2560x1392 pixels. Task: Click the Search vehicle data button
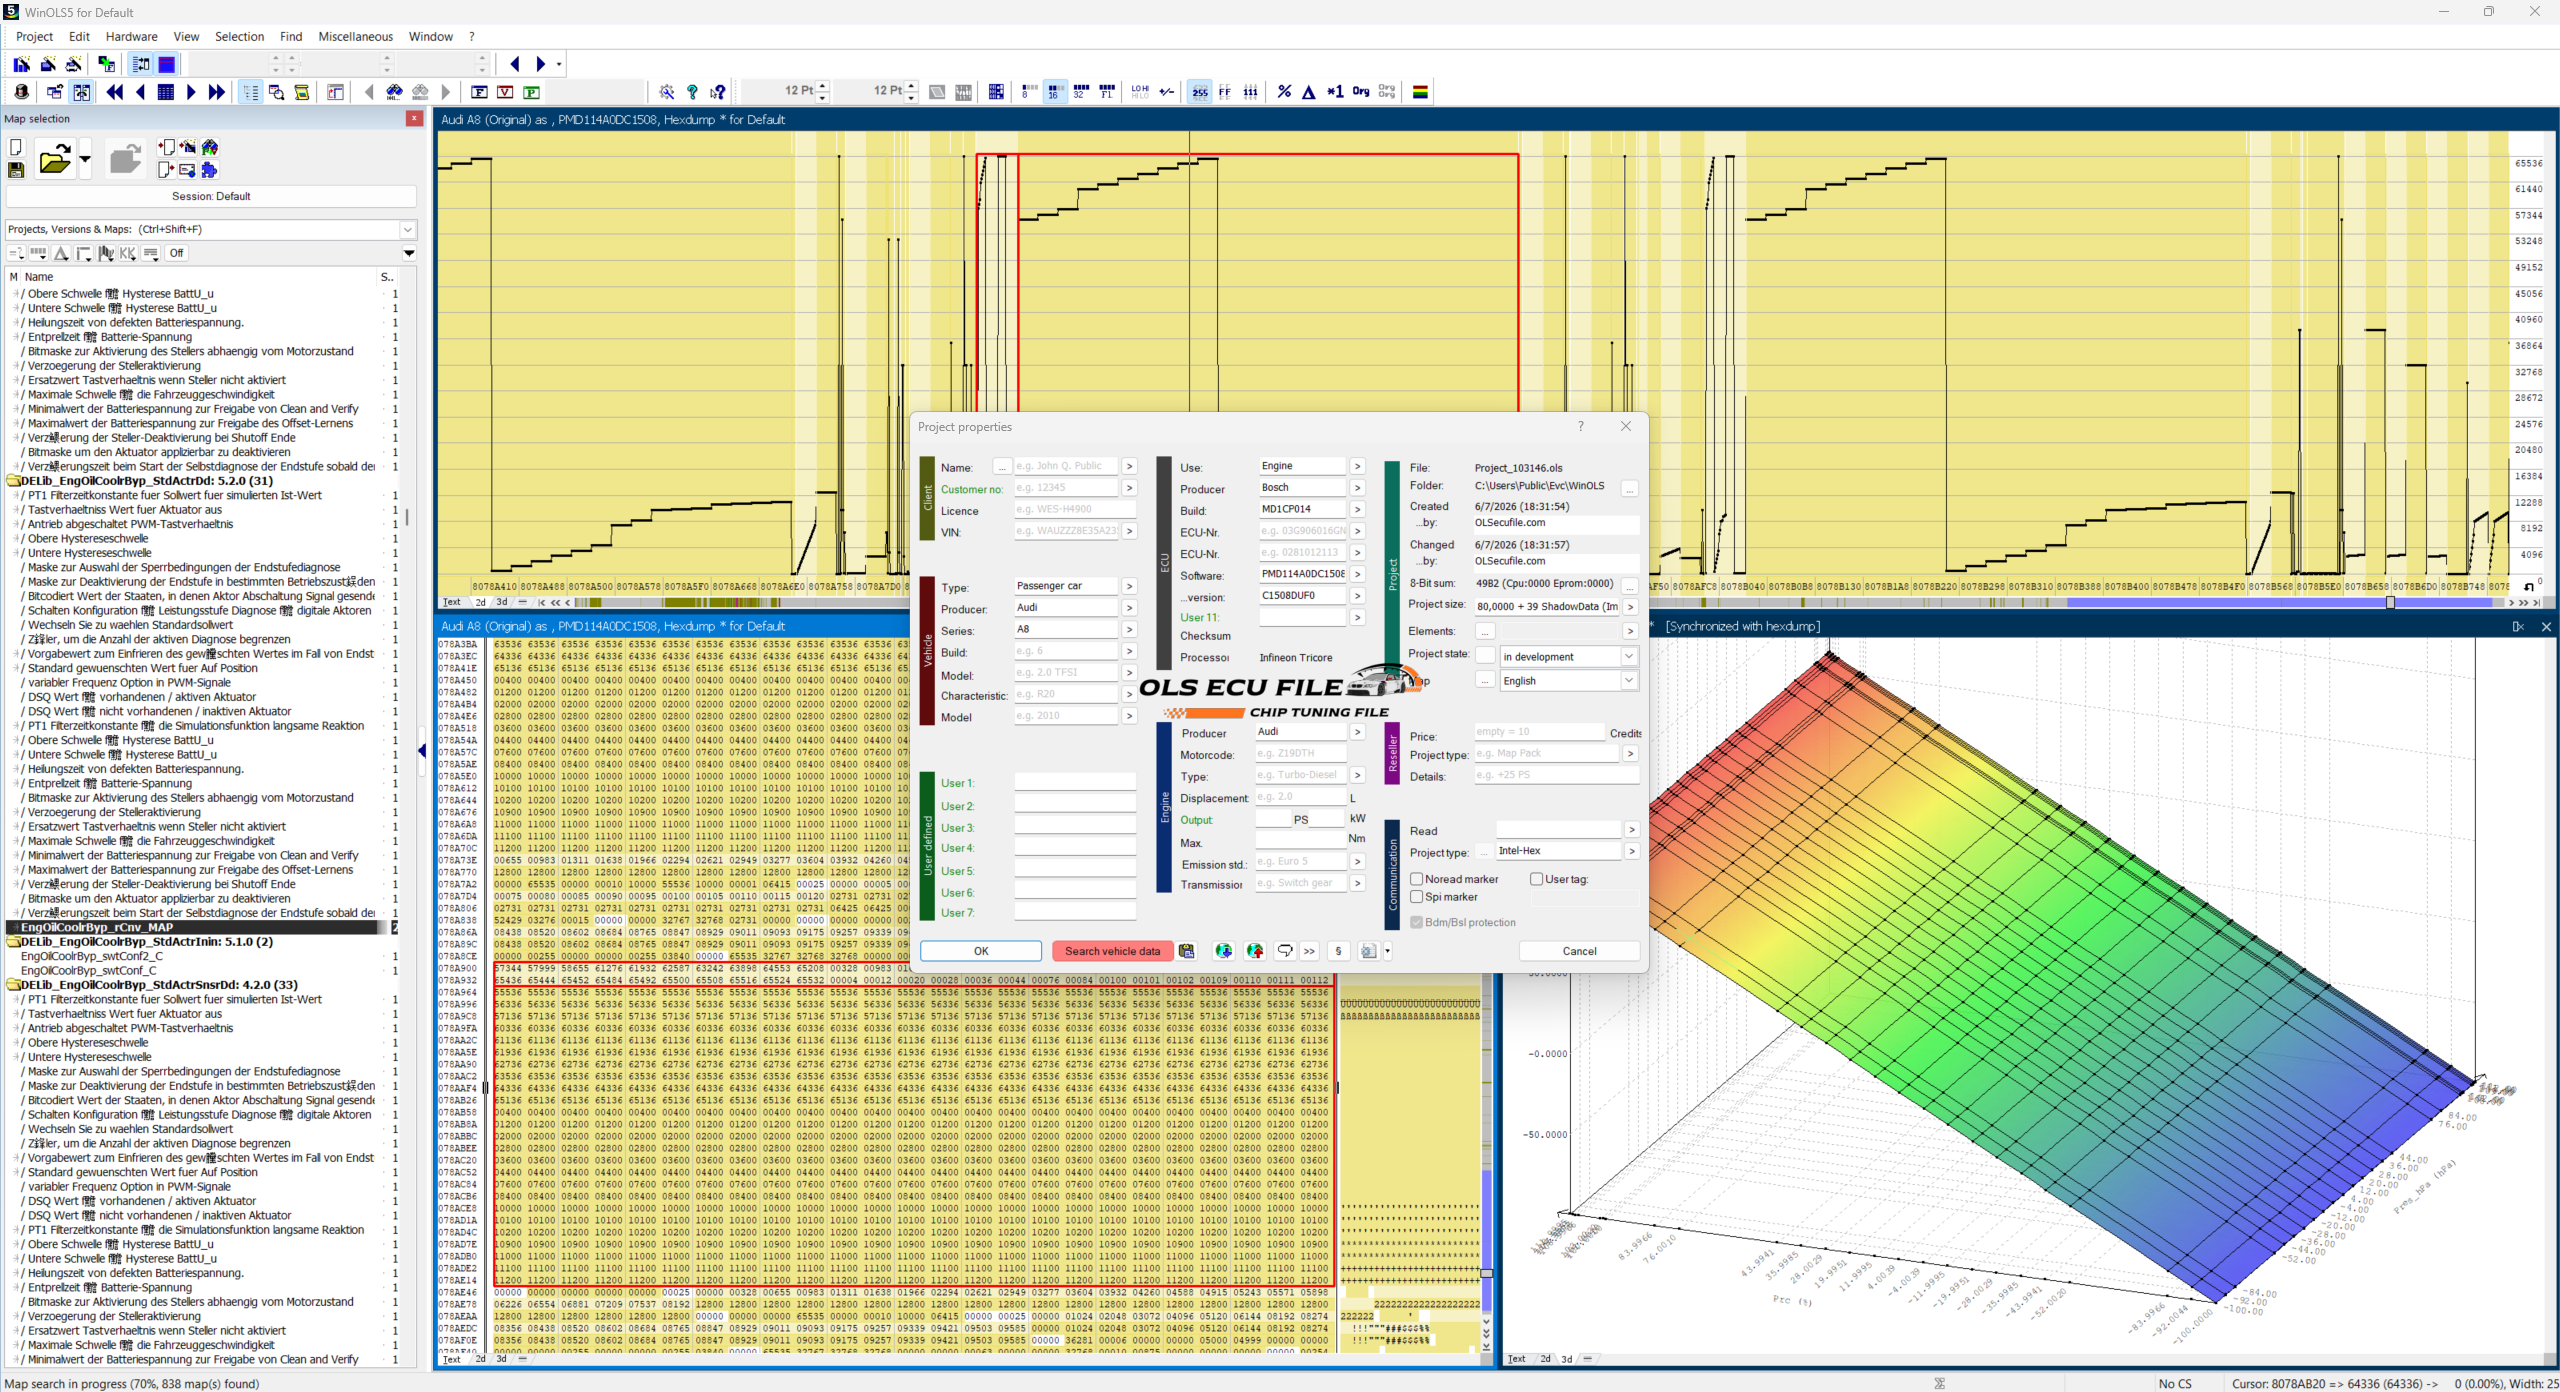click(x=1112, y=951)
